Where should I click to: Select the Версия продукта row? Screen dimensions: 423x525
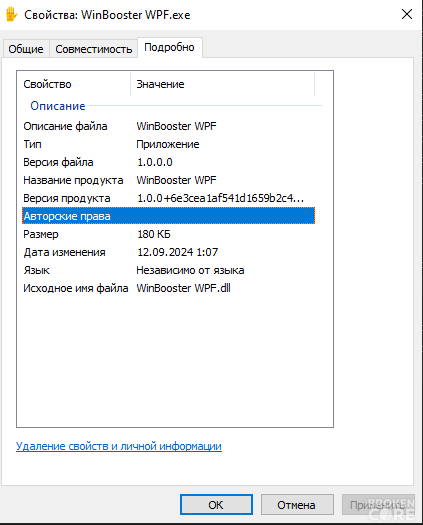168,198
